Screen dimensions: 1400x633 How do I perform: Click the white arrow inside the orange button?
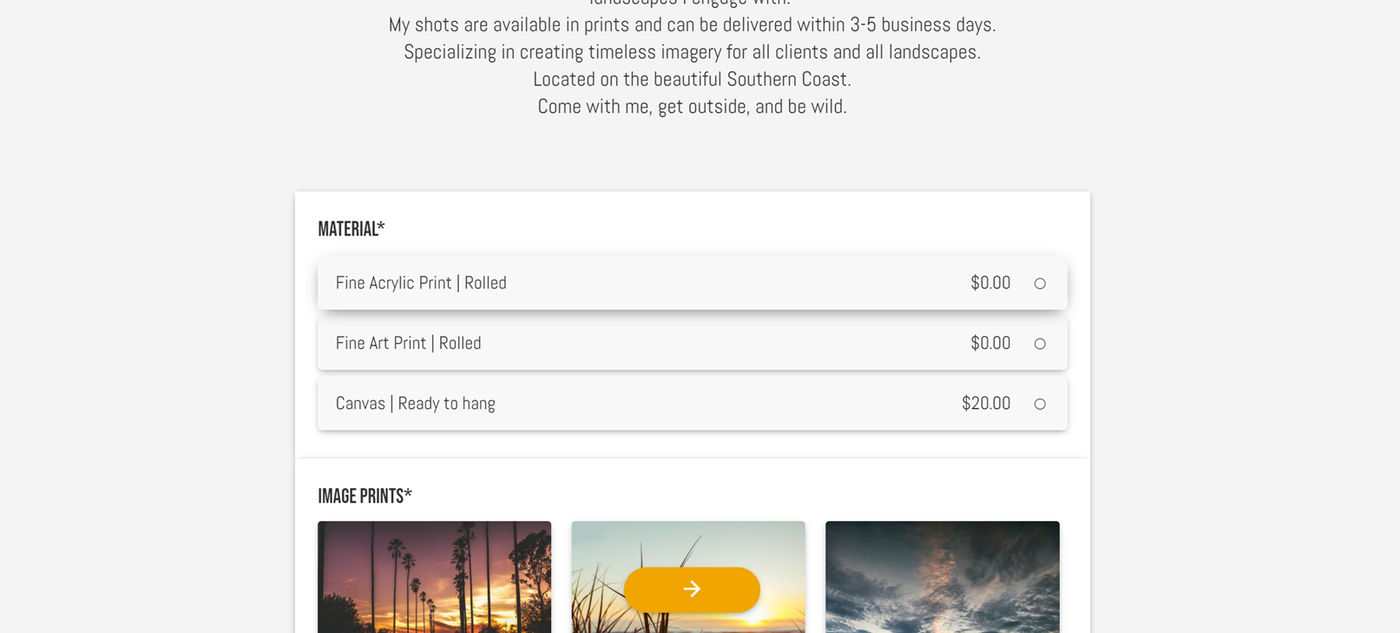point(692,589)
